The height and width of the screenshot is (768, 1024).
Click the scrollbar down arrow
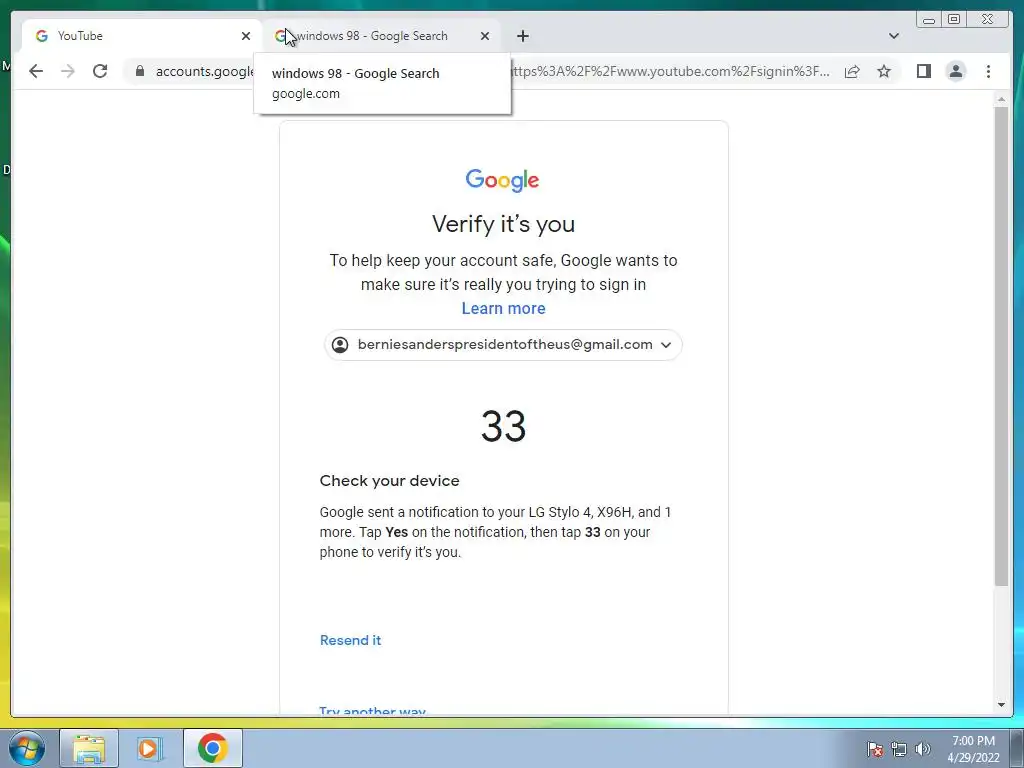(x=1001, y=705)
